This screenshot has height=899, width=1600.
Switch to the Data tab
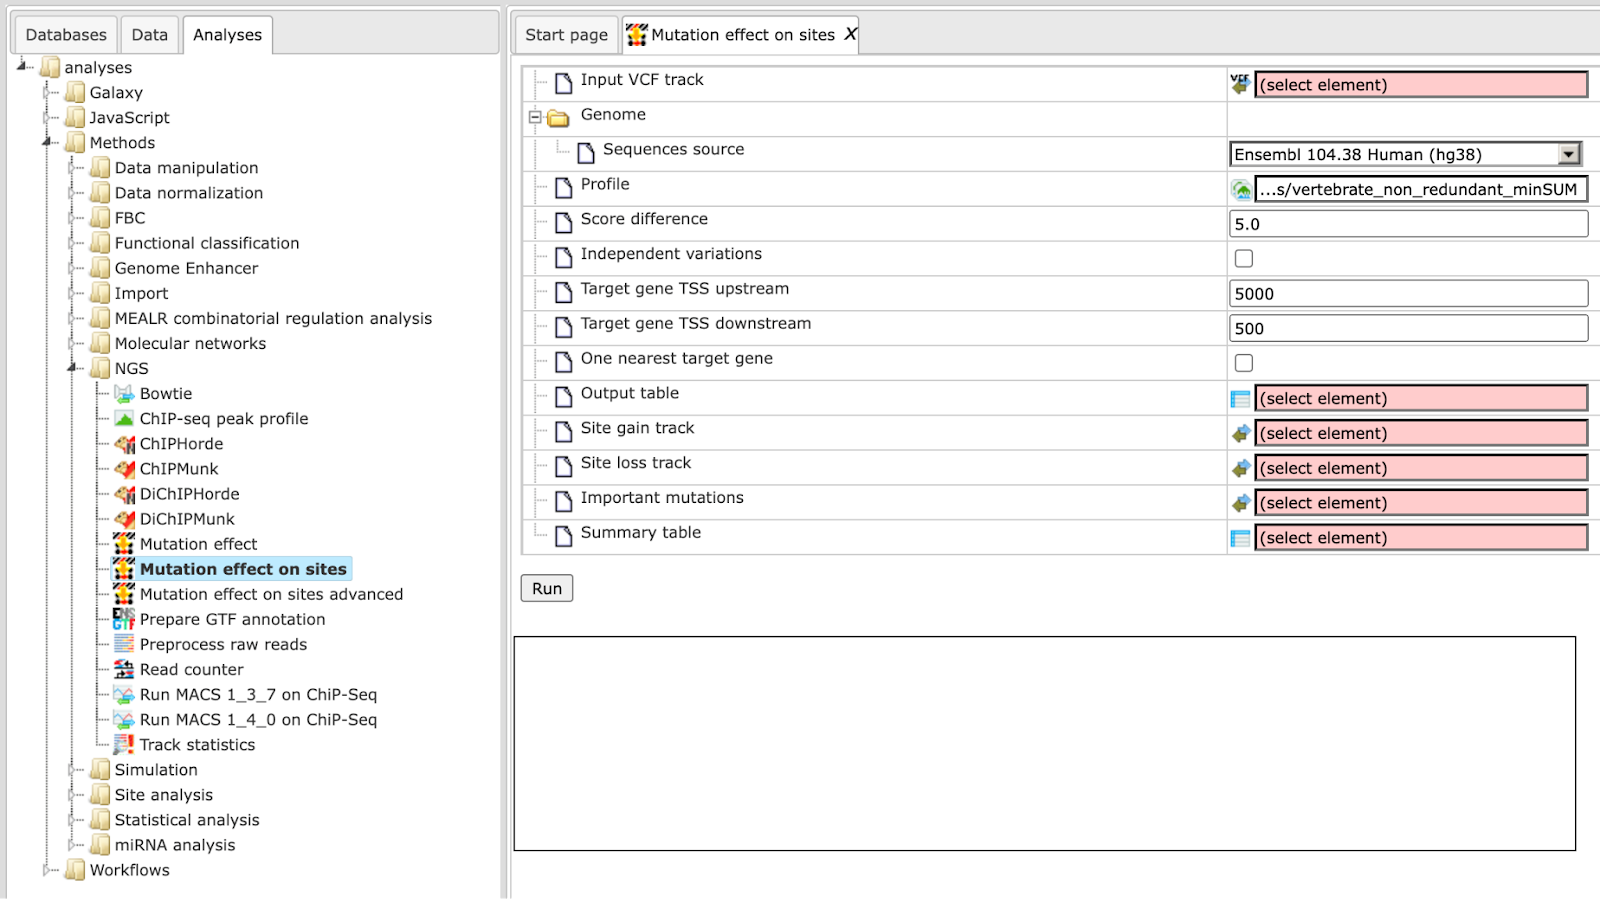150,35
